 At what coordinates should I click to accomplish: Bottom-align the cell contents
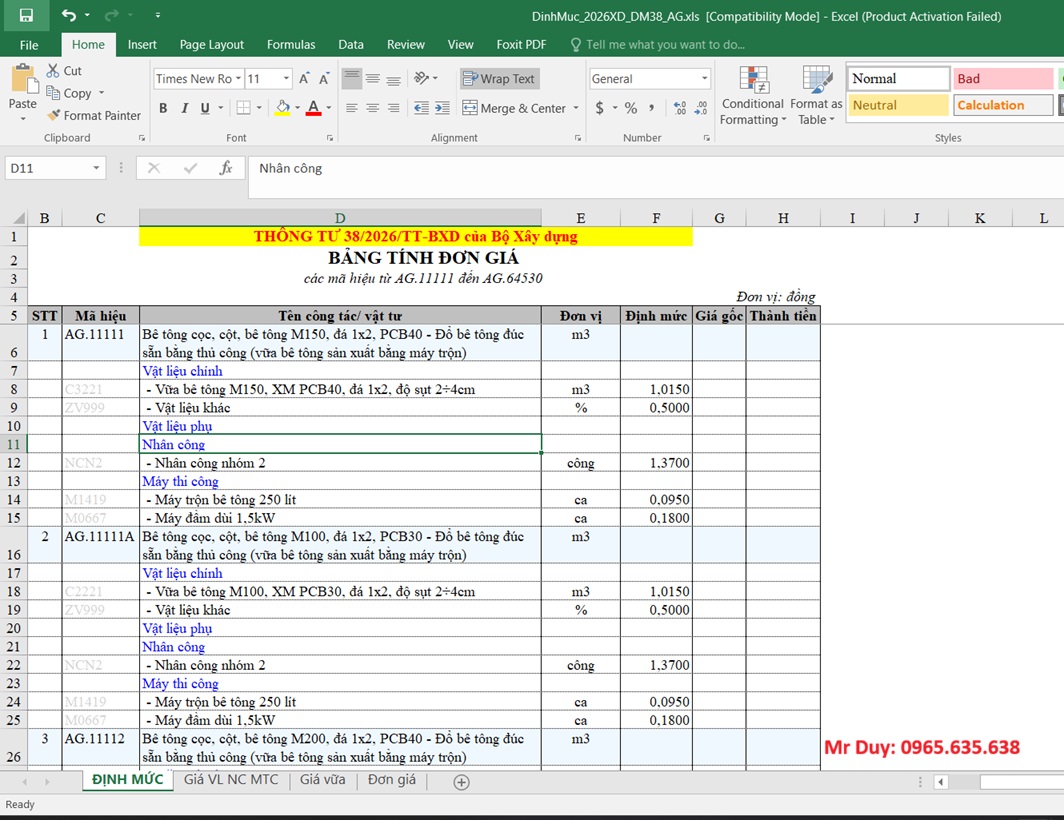click(394, 79)
